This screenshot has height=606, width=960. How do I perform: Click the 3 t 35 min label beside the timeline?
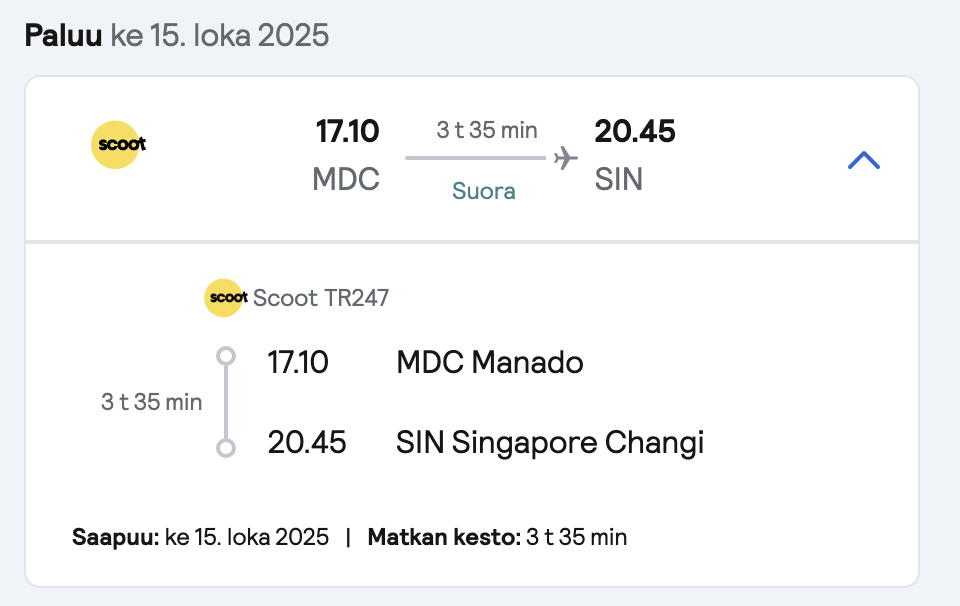click(151, 402)
